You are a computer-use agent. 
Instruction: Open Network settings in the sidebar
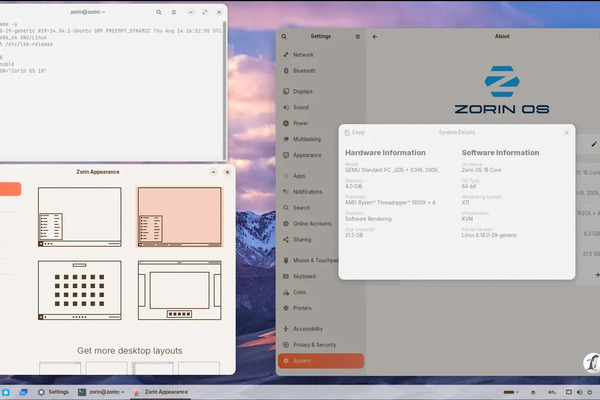click(321, 55)
